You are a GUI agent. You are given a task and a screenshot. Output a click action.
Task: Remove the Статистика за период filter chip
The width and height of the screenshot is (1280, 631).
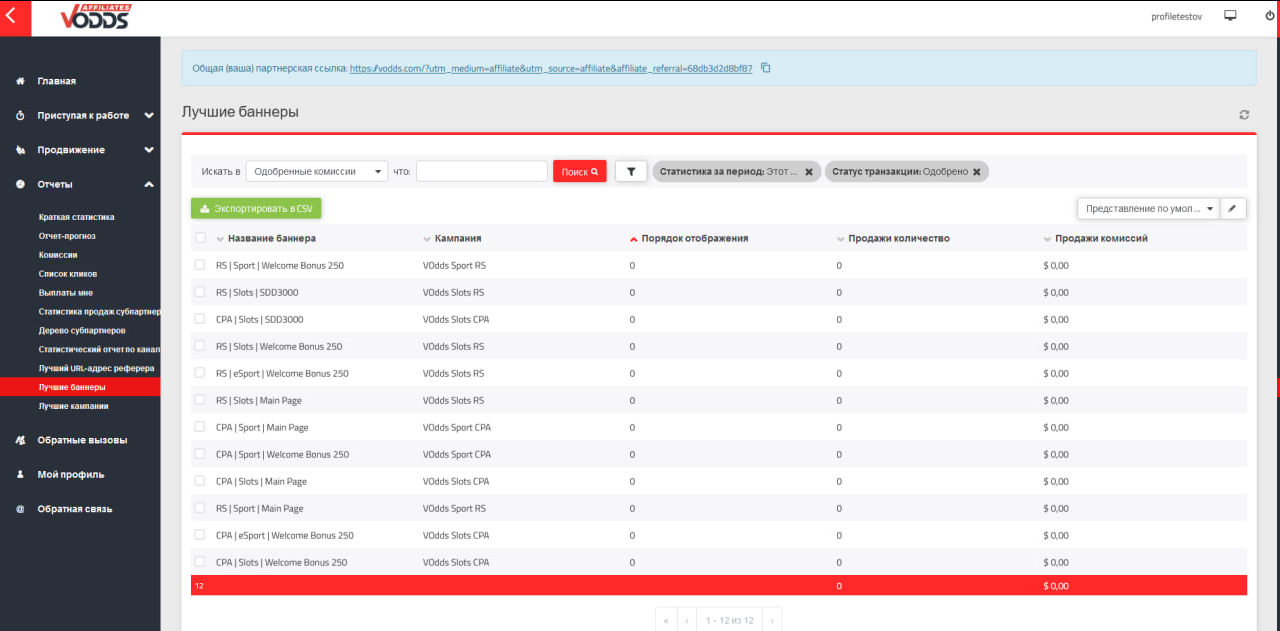click(809, 172)
